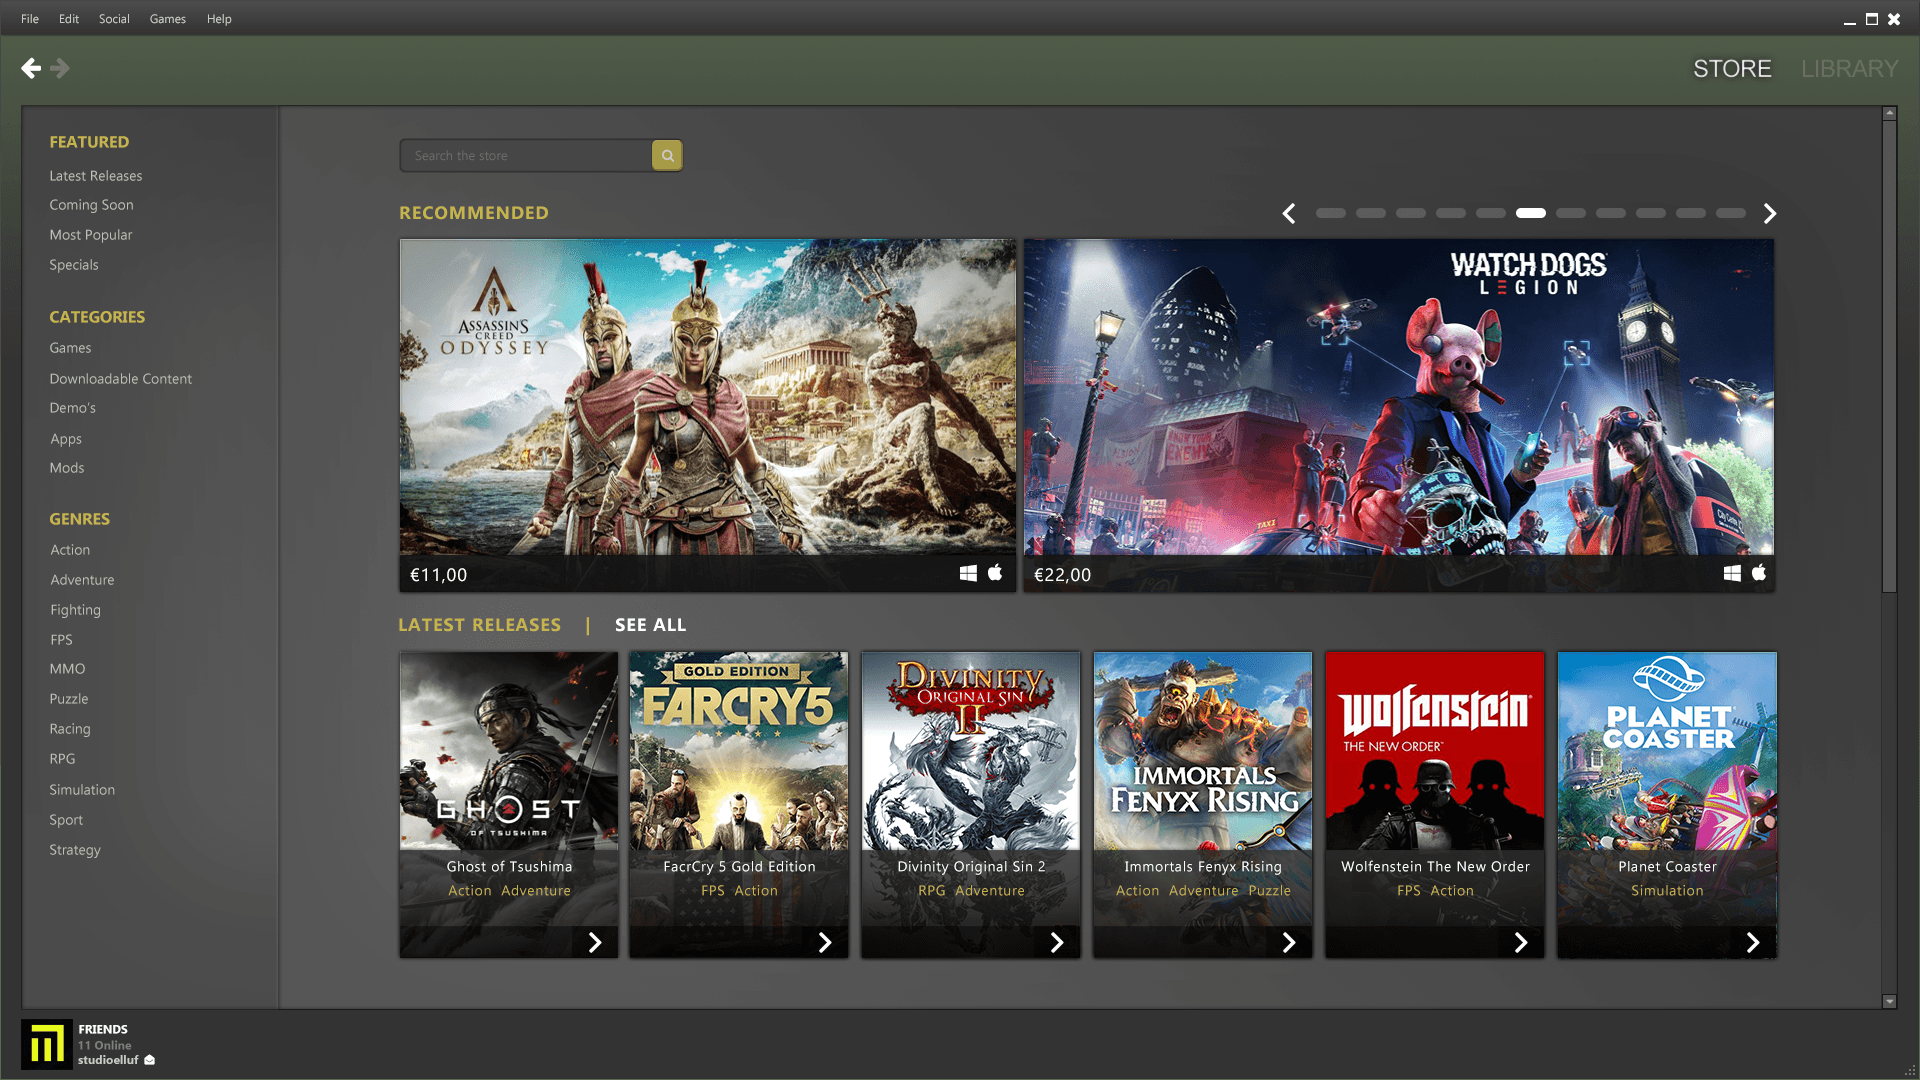Browse the Demo's category
Viewport: 1920px width, 1080px height.
point(73,408)
